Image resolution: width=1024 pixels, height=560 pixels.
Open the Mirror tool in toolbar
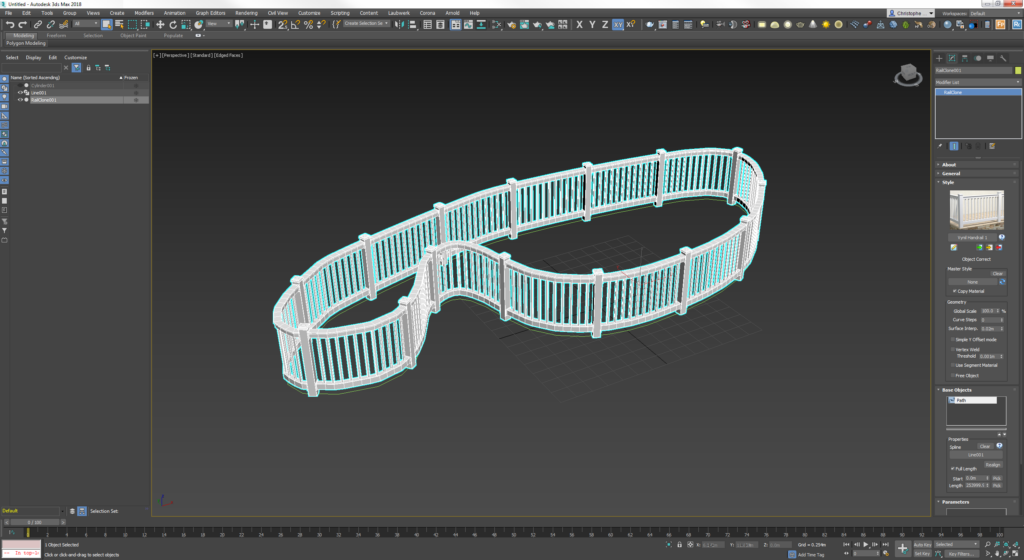[x=399, y=24]
